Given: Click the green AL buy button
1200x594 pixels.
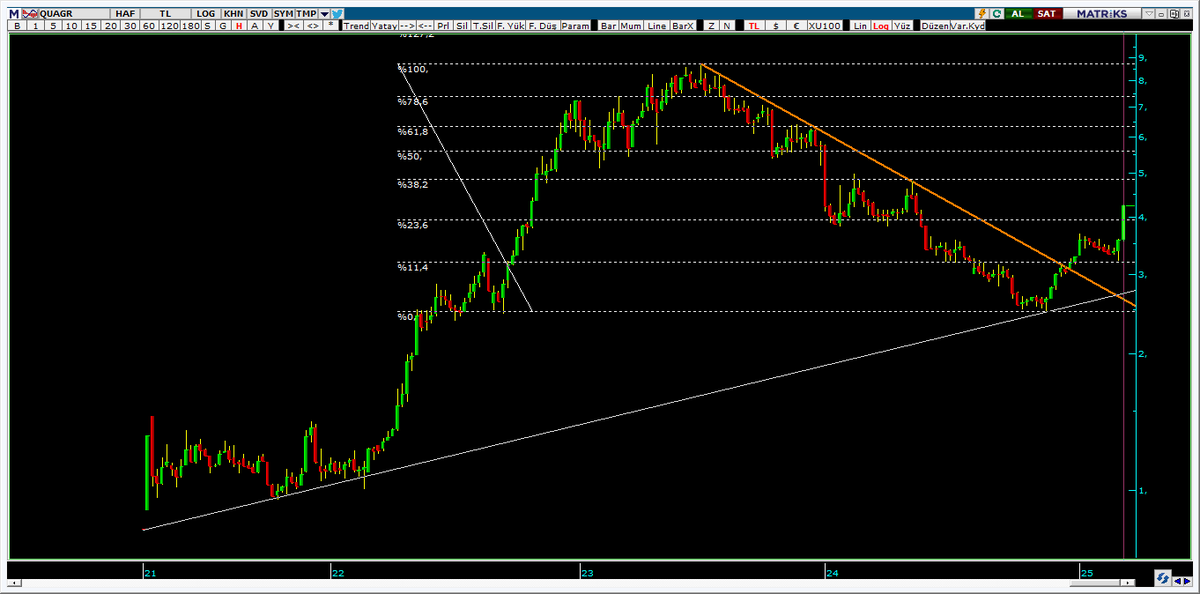Looking at the screenshot, I should pyautogui.click(x=1018, y=14).
